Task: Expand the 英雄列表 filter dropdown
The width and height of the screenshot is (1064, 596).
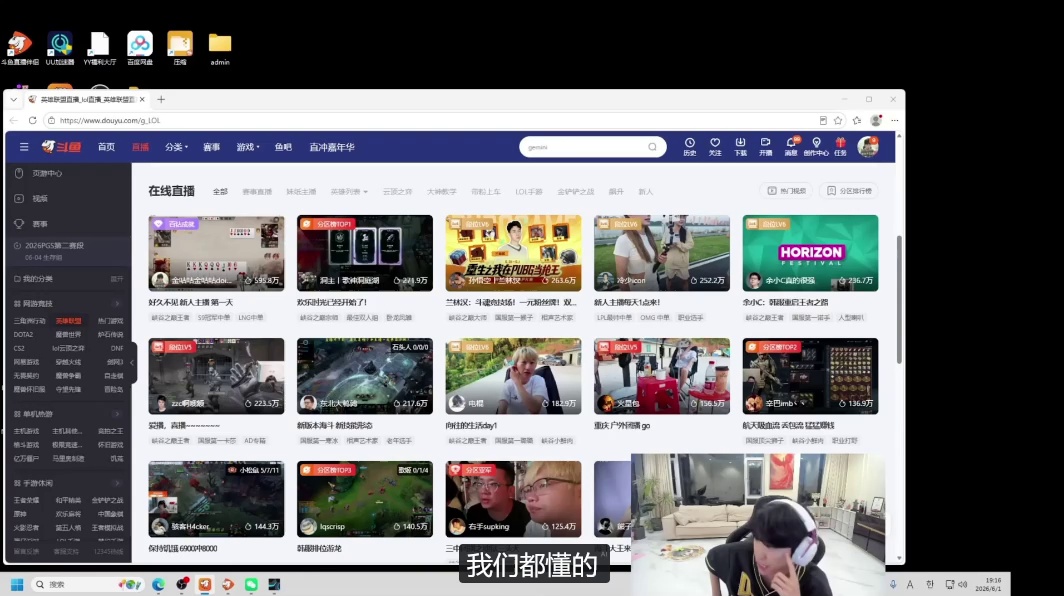Action: click(x=349, y=191)
